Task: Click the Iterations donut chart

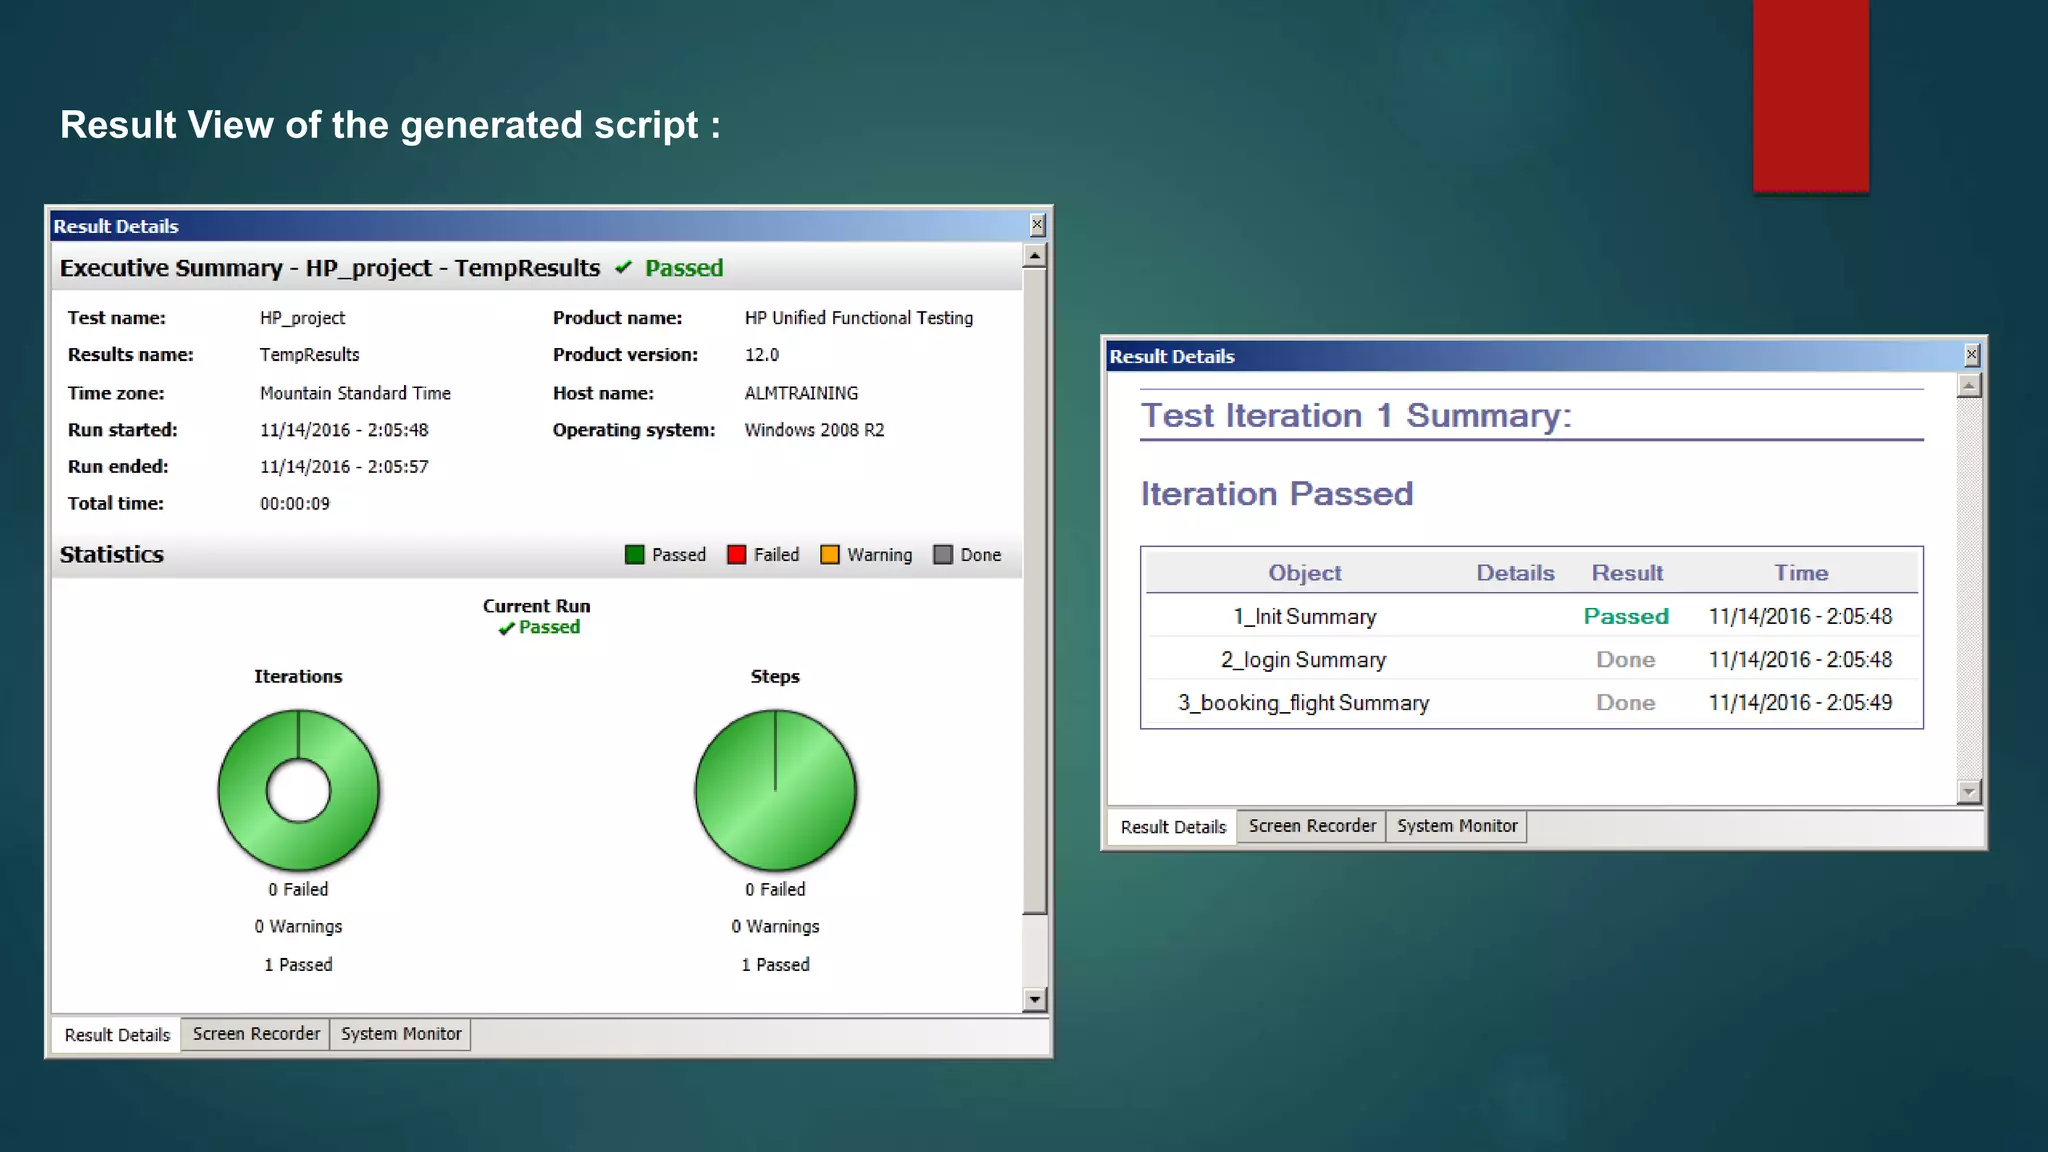Action: click(x=298, y=790)
